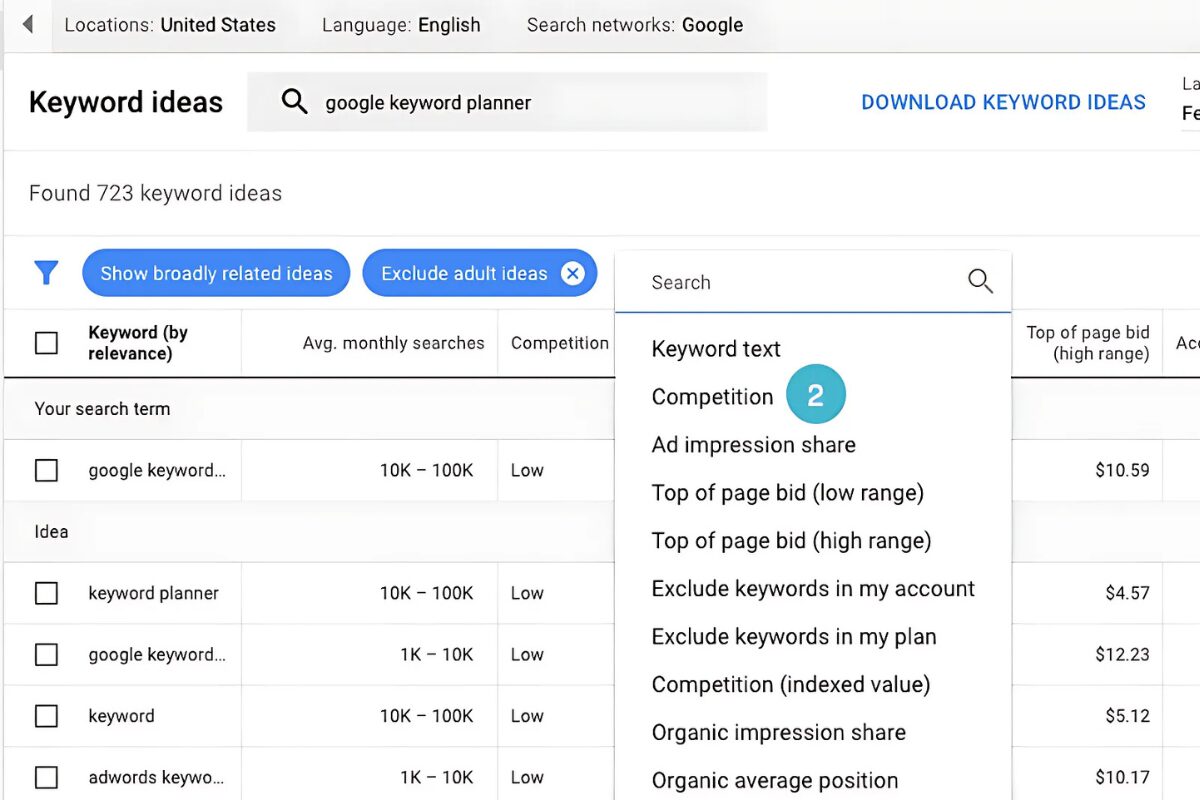This screenshot has width=1200, height=800.
Task: Click the keyword planner keyword text
Action: (153, 593)
